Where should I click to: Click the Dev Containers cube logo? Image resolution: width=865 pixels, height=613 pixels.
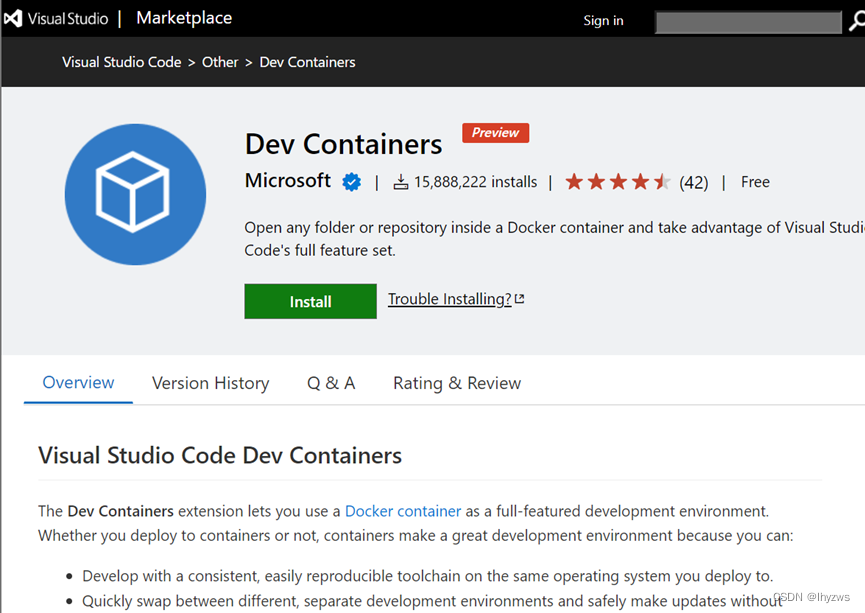[135, 194]
